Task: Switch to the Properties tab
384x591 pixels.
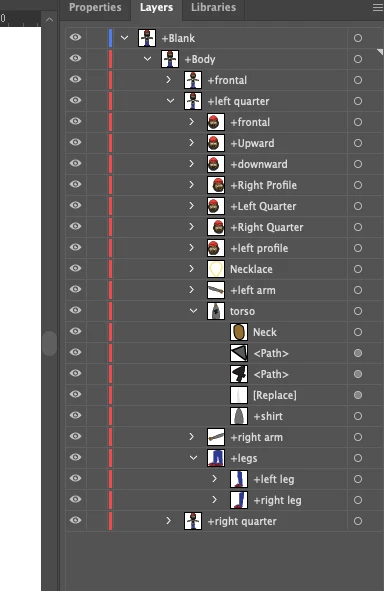Action: 95,8
